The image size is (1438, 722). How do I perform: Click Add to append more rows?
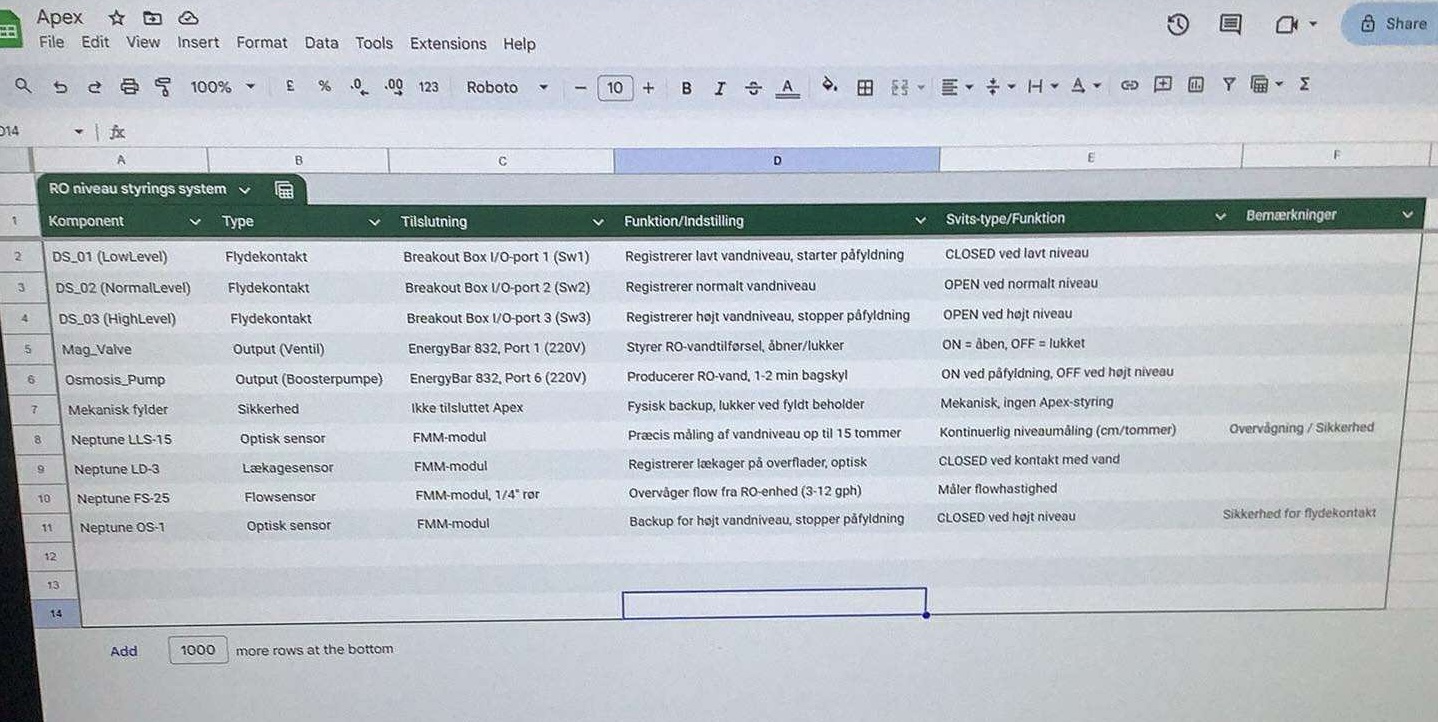point(124,651)
